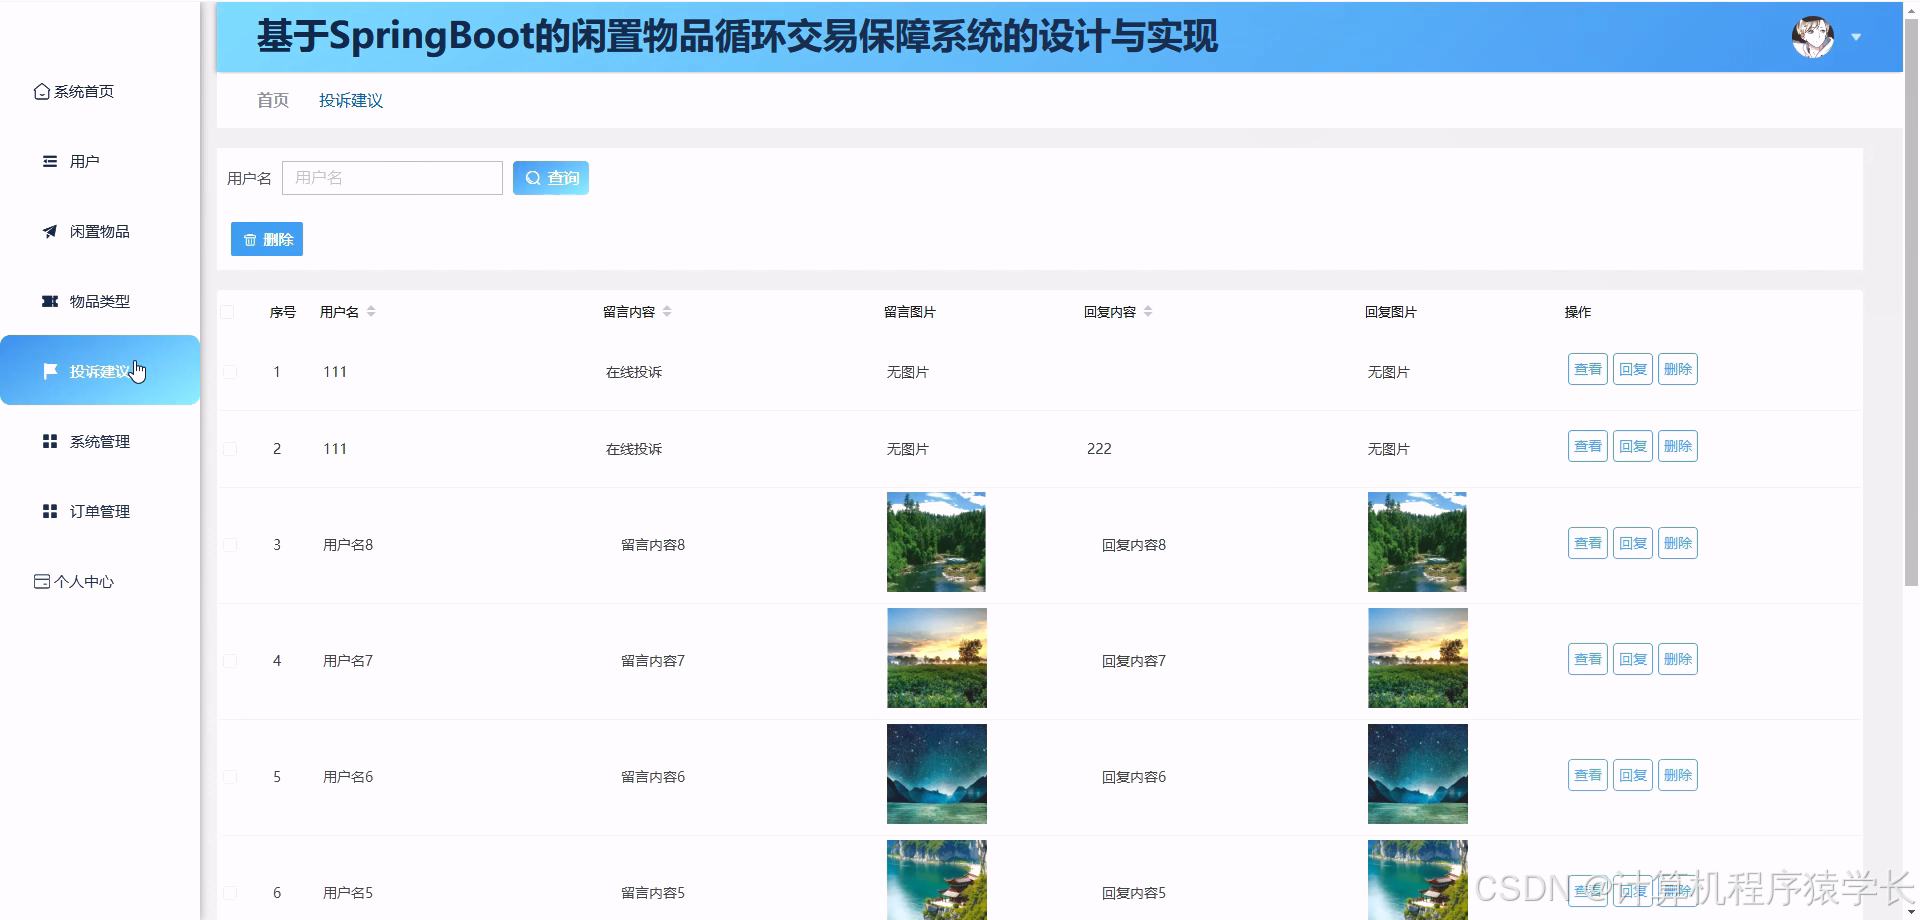Open 留言图片 pavilion thumbnail in 用户名5 row

tap(937, 880)
